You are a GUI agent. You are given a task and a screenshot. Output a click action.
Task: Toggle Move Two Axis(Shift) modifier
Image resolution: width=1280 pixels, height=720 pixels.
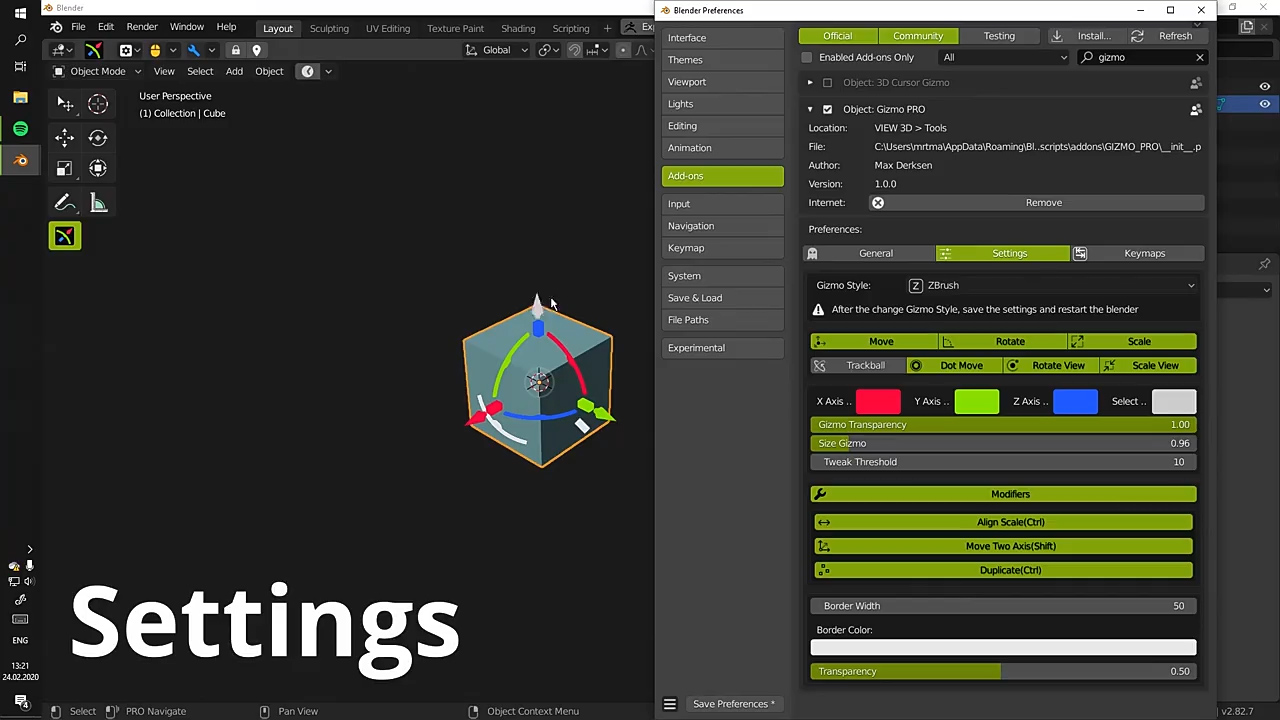(1003, 546)
